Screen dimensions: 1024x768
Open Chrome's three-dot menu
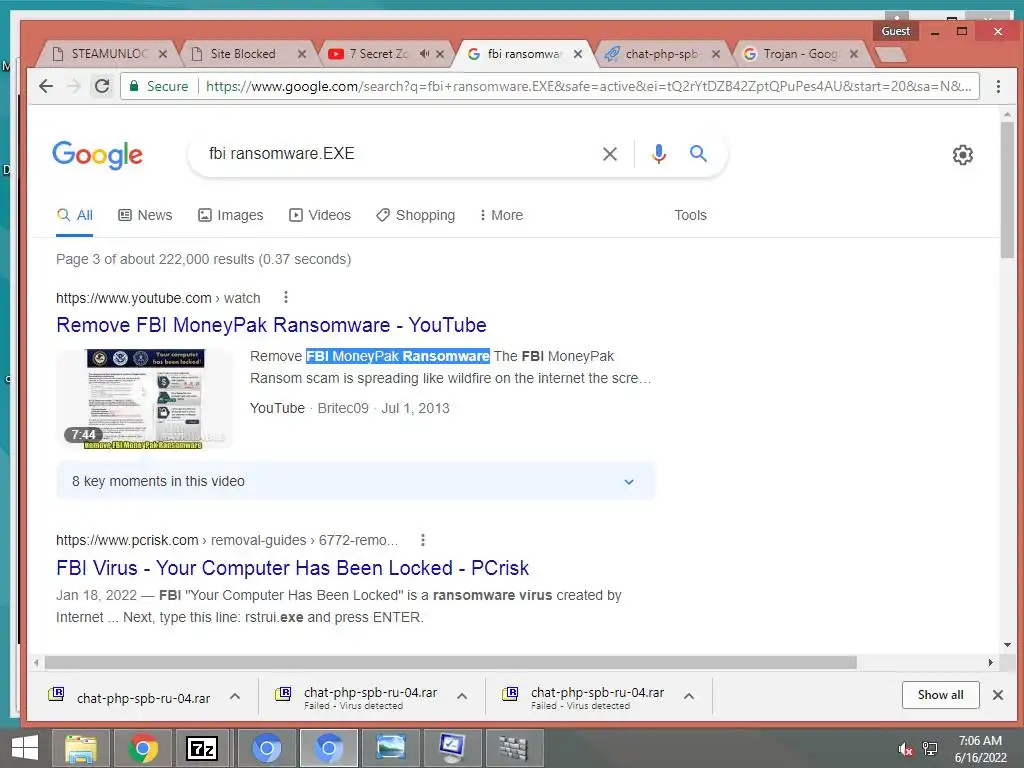pos(998,86)
